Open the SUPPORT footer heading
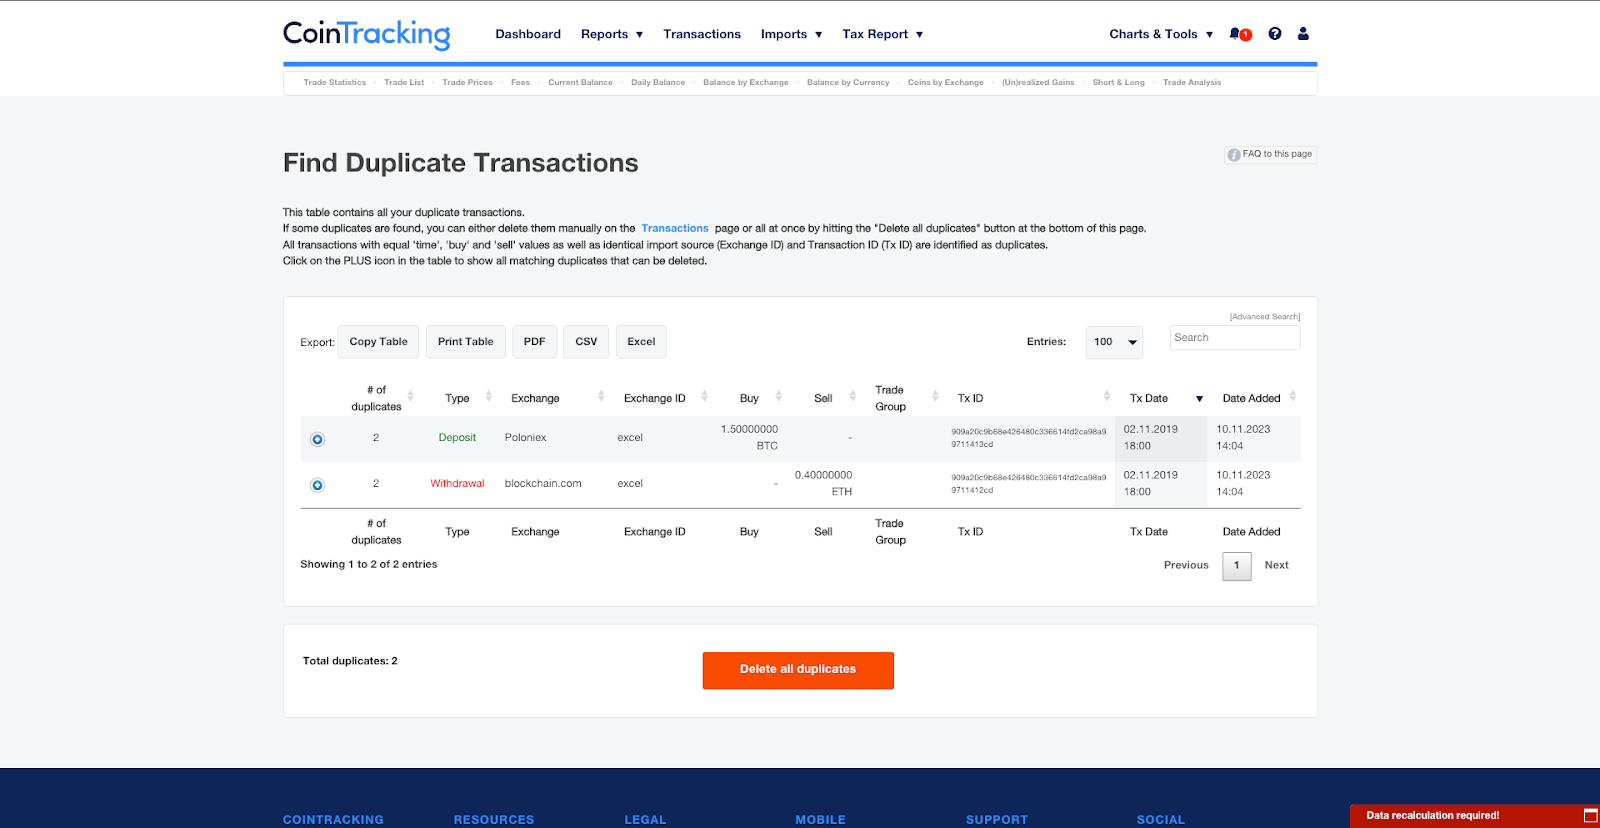1600x828 pixels. click(997, 820)
